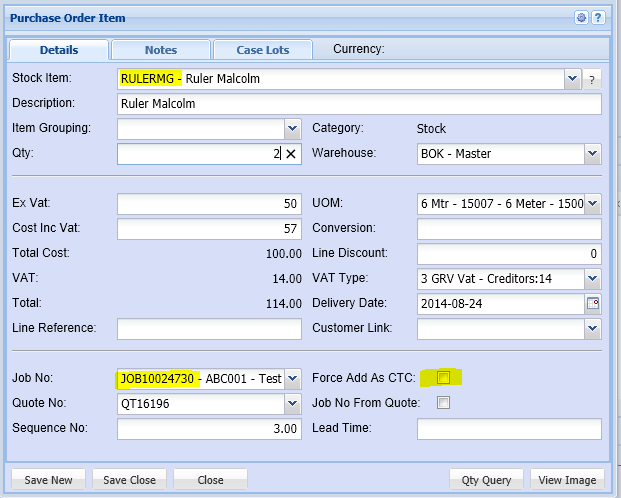Click the Stock Item lookup question button

(x=591, y=79)
